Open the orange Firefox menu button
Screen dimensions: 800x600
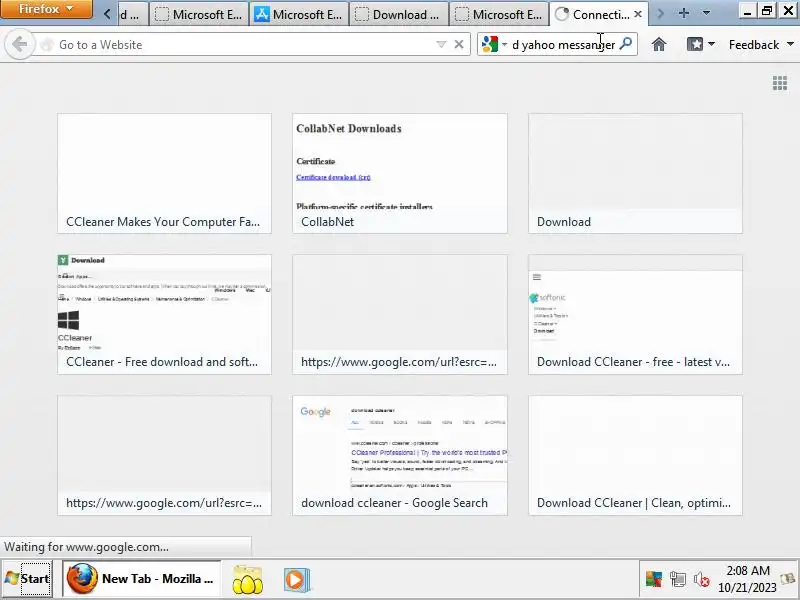(x=46, y=9)
